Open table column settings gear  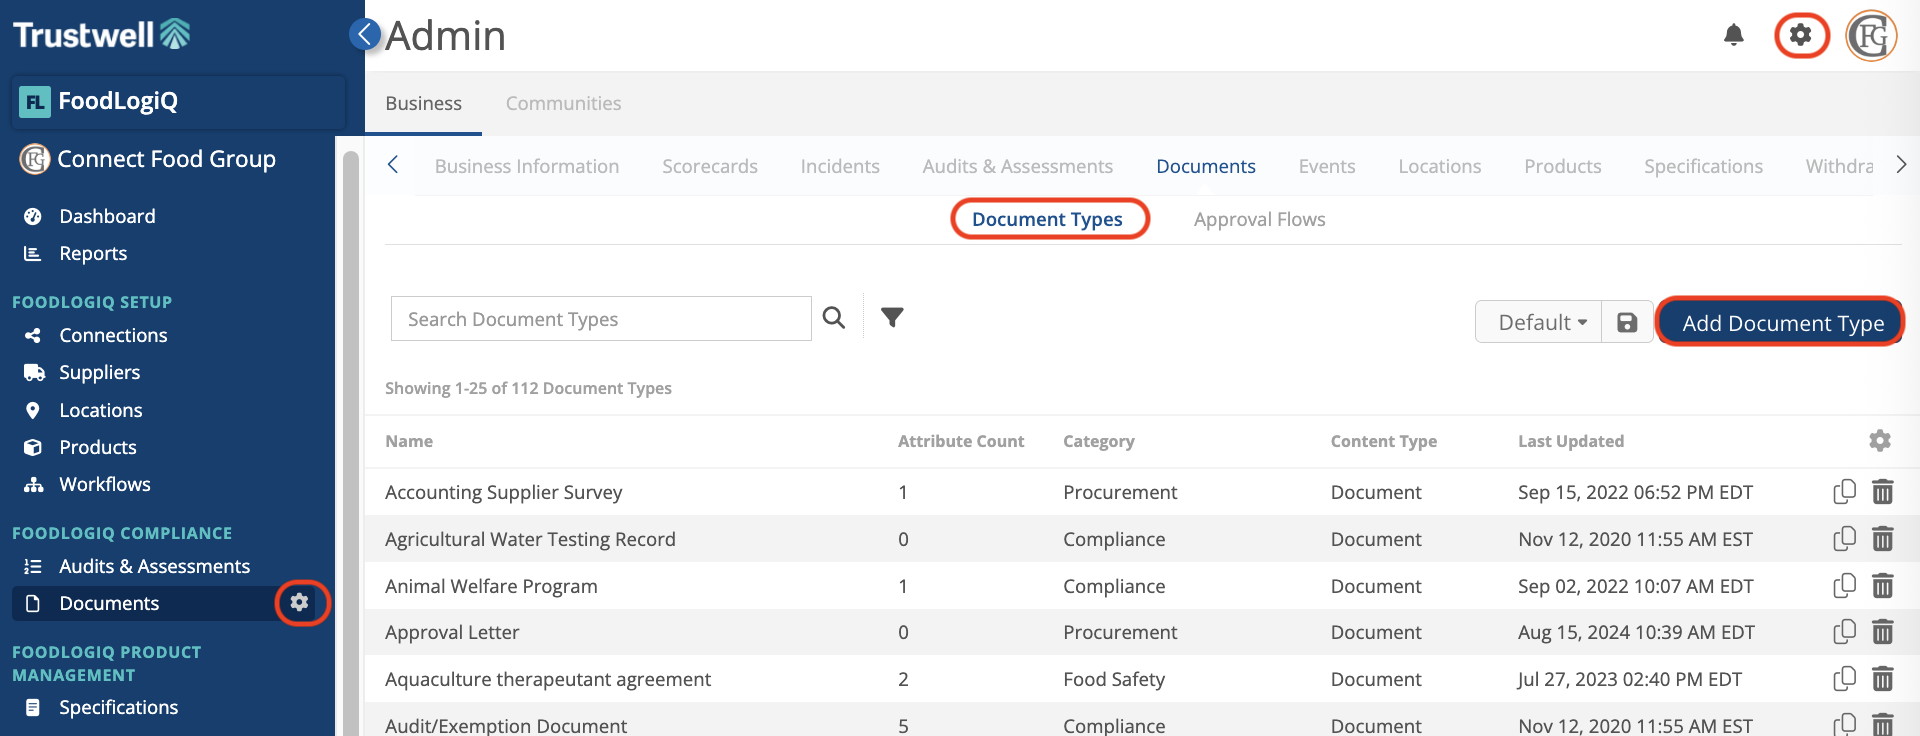tap(1880, 441)
